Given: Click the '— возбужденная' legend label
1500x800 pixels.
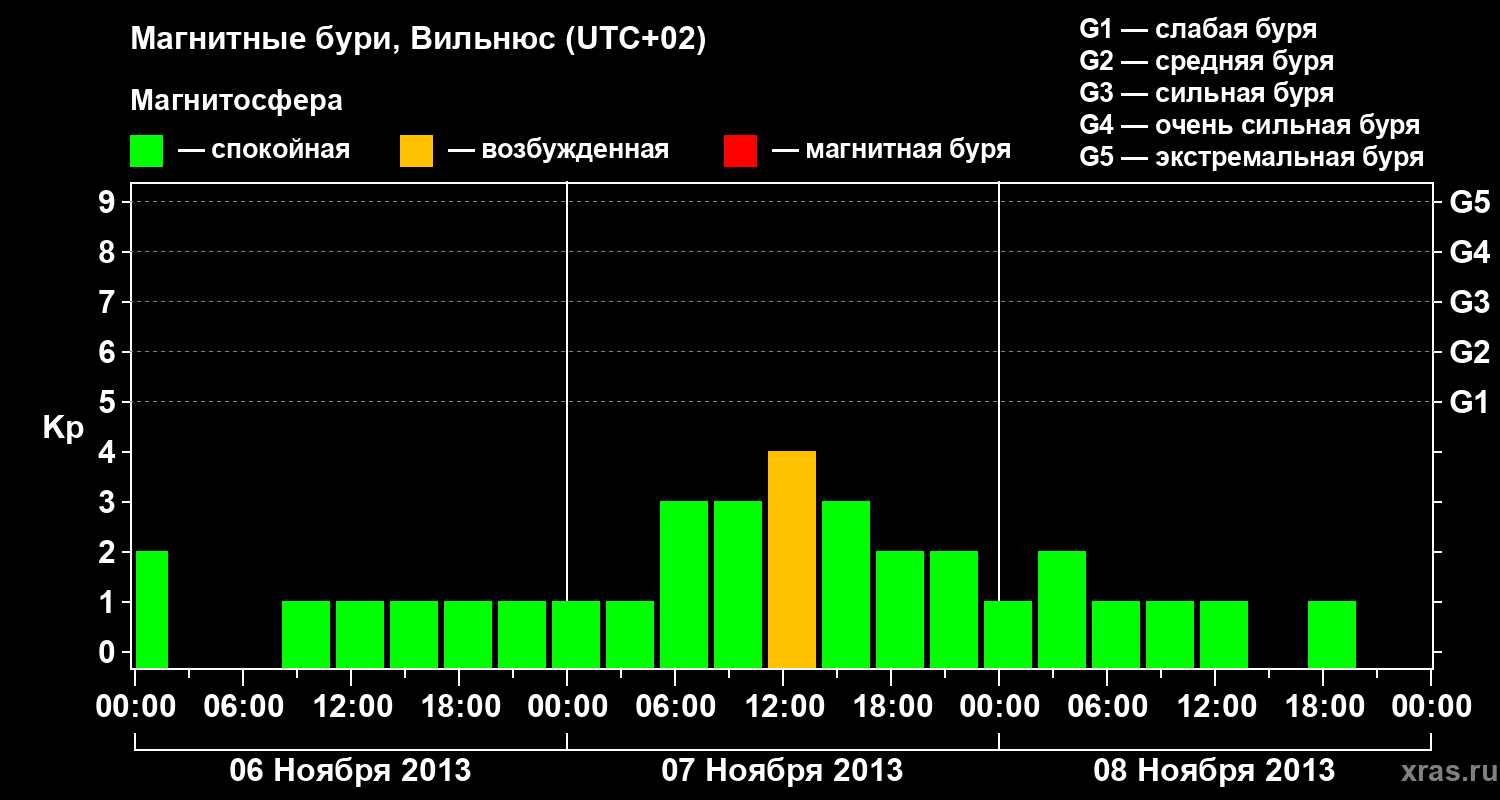Looking at the screenshot, I should point(558,150).
